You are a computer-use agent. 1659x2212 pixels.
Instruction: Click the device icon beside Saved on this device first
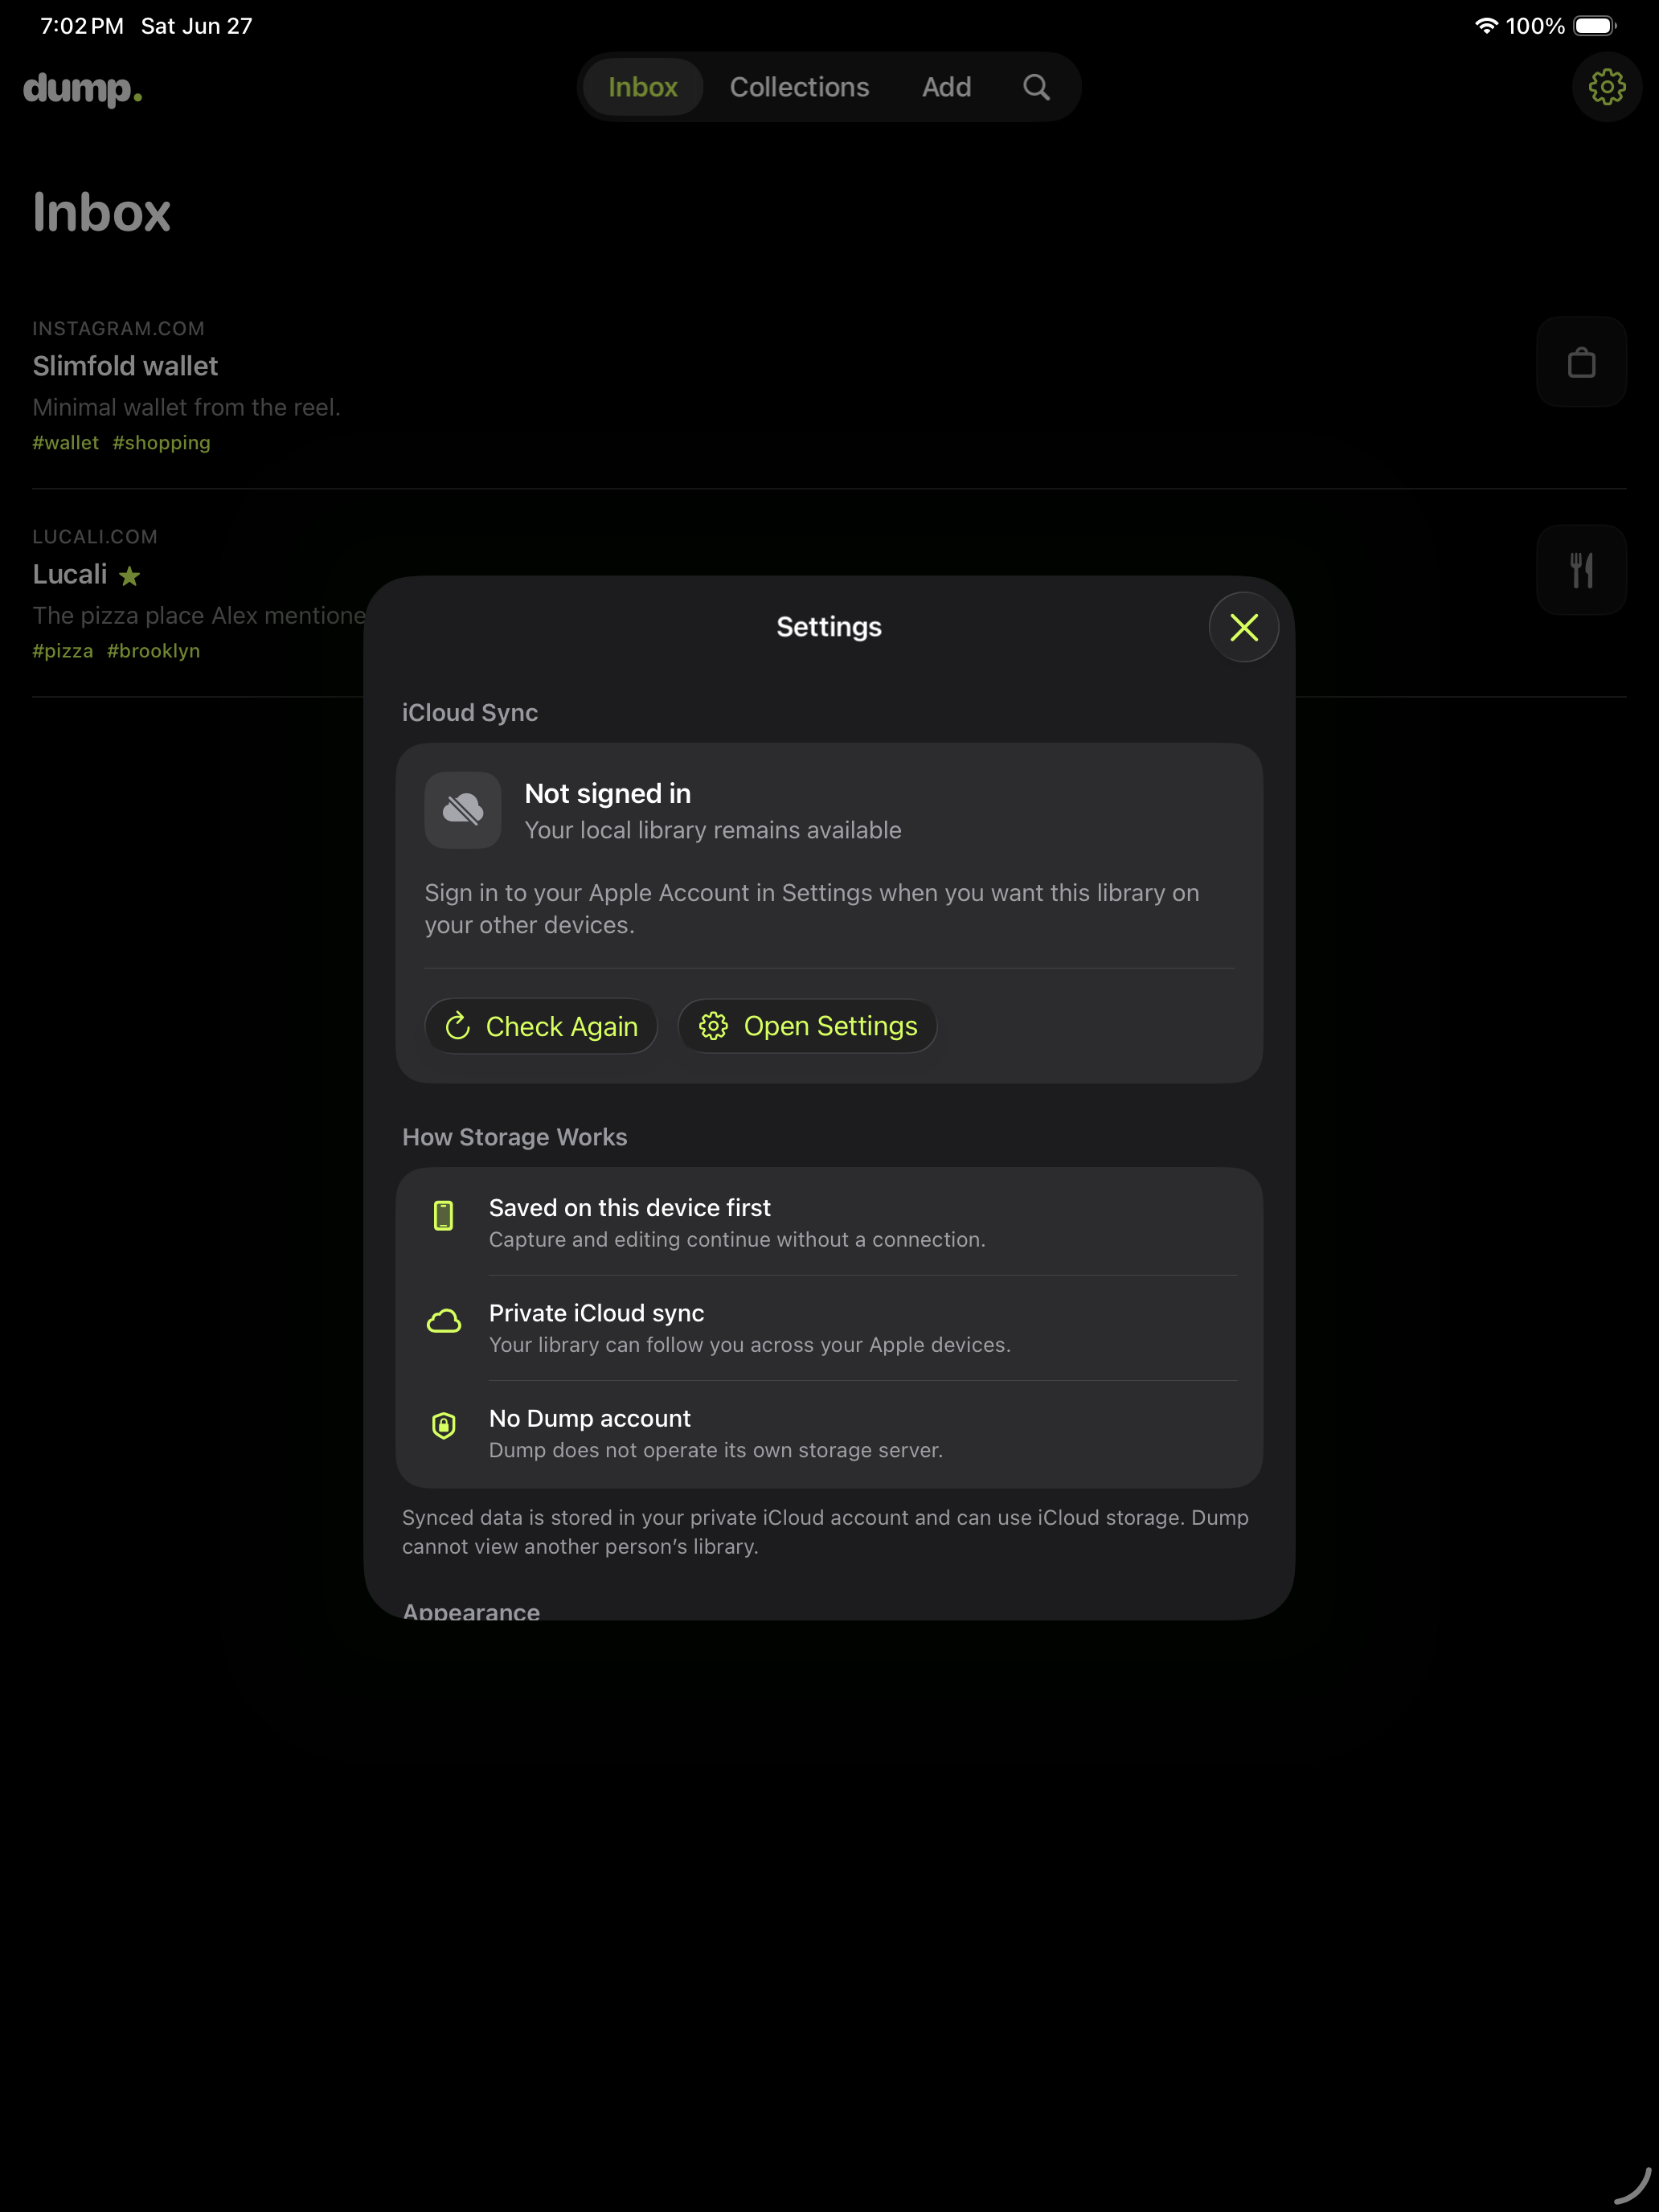click(x=443, y=1215)
